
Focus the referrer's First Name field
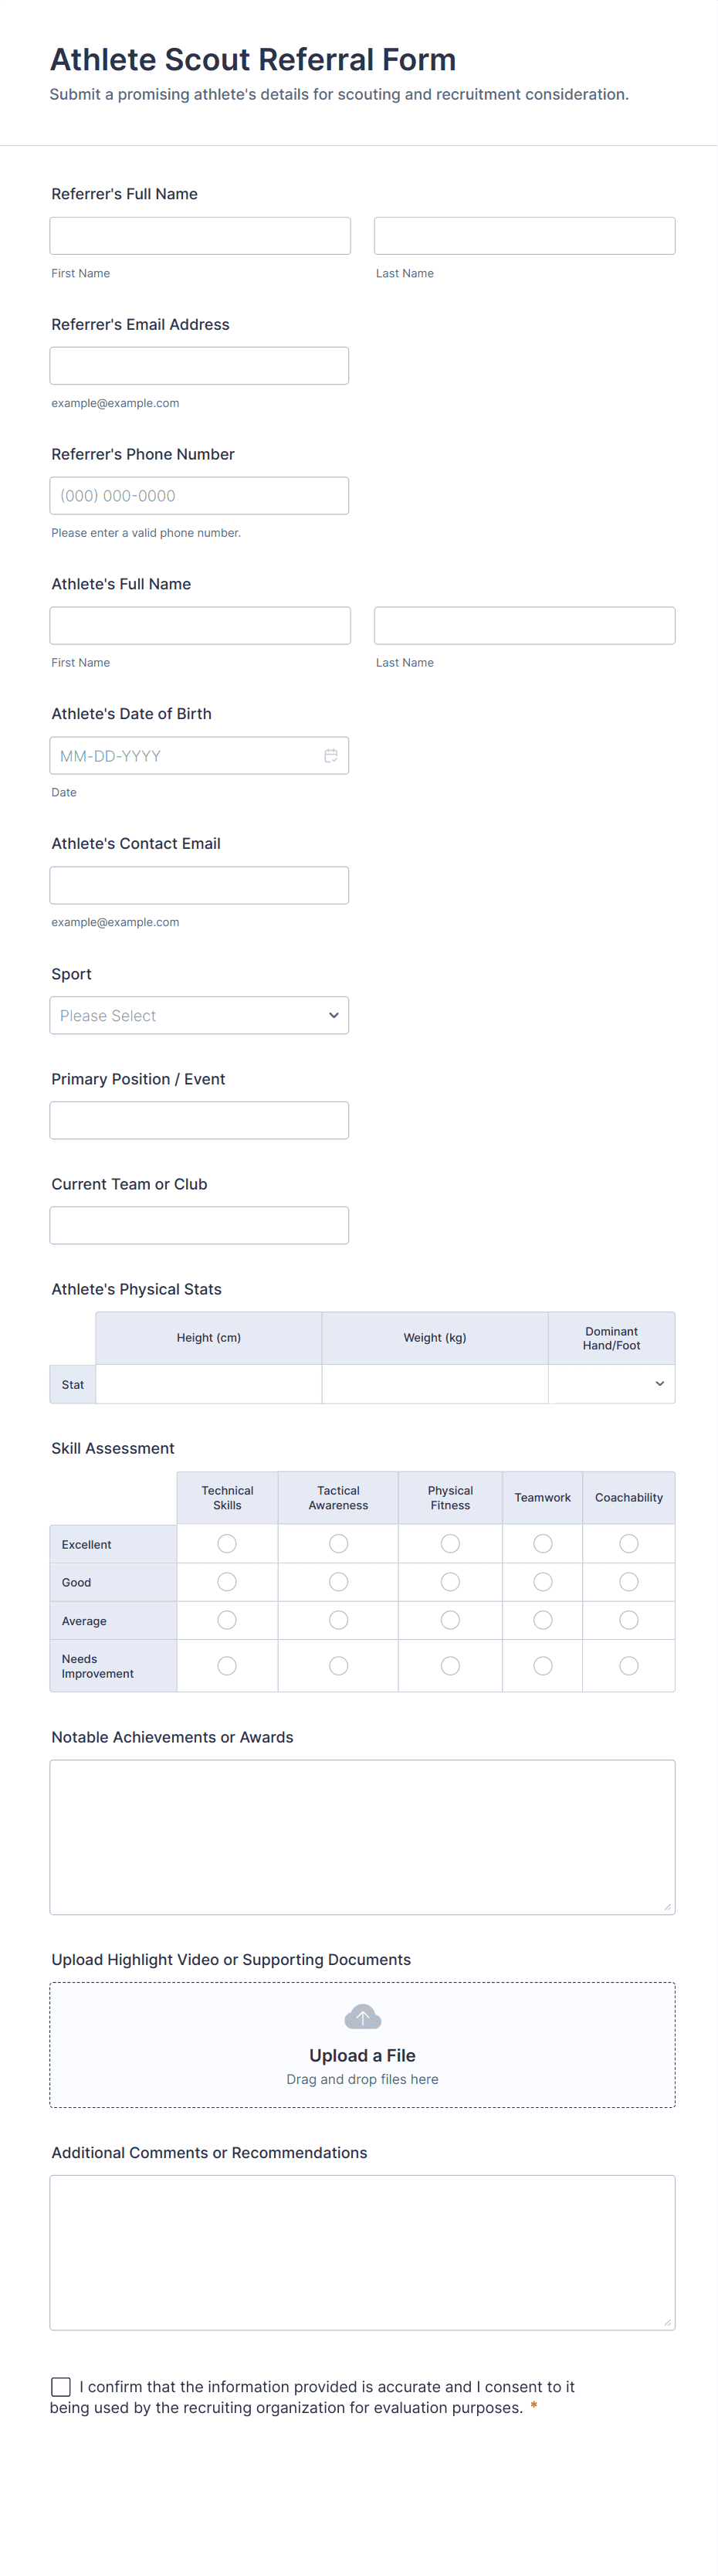200,236
